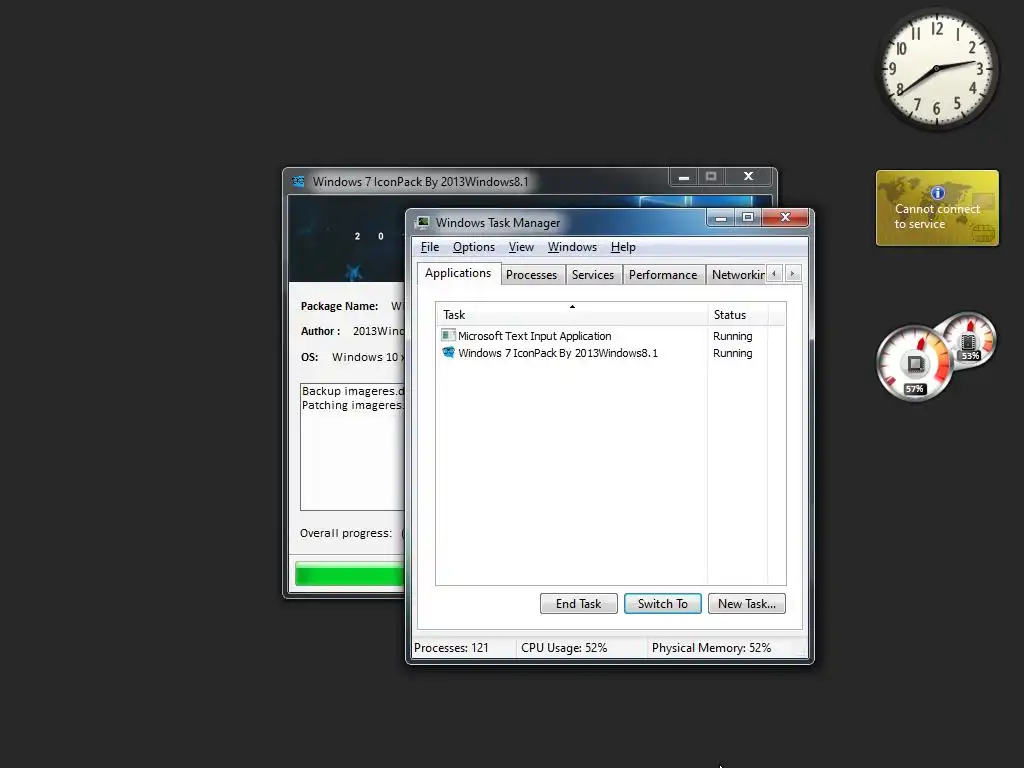The height and width of the screenshot is (768, 1024).
Task: Click the Task Manager title bar icon
Action: 423,223
